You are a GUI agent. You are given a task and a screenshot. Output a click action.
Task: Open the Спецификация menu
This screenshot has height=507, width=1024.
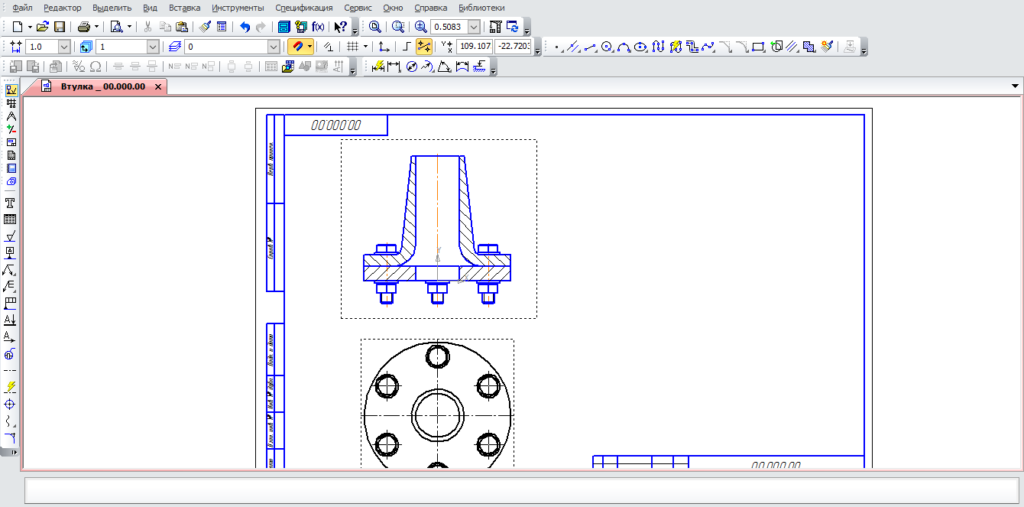pyautogui.click(x=304, y=8)
